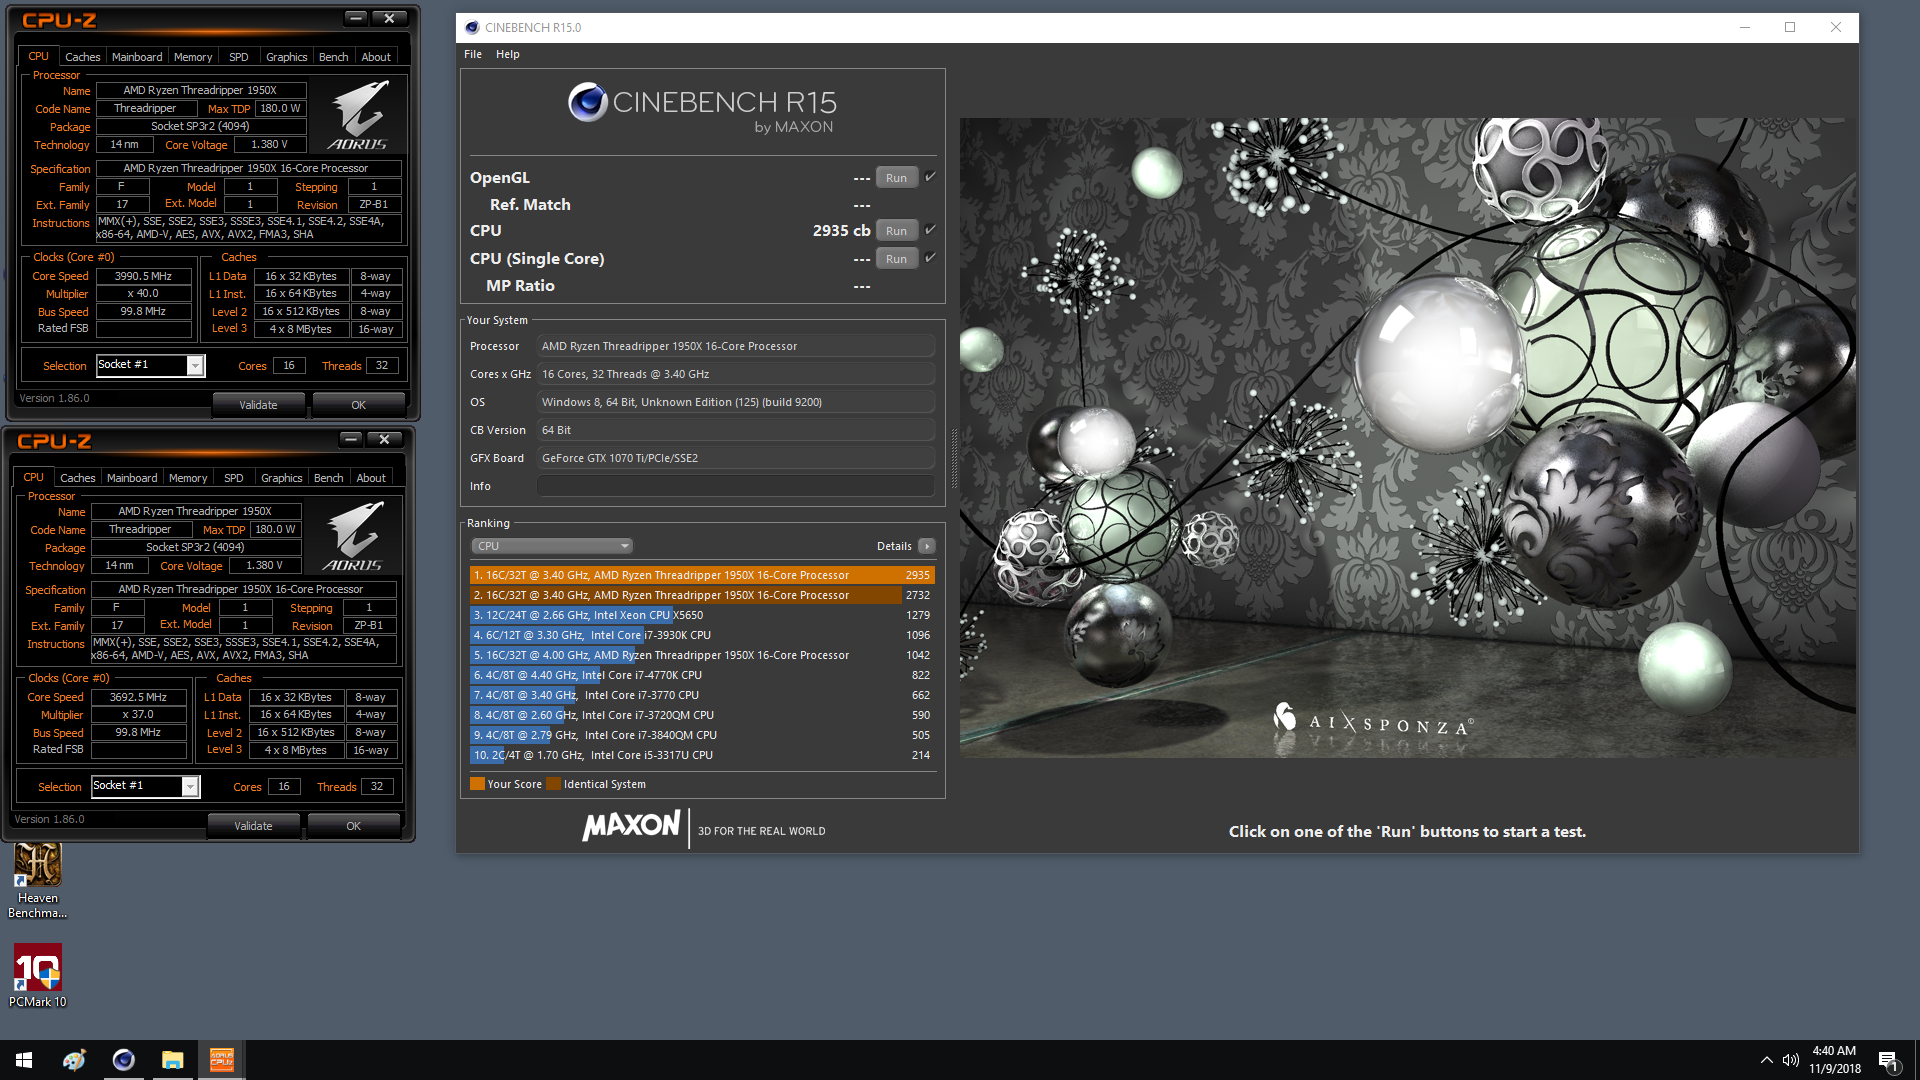The width and height of the screenshot is (1920, 1080).
Task: Click AORUS logo in lower CPU-Z
Action: pyautogui.click(x=353, y=537)
